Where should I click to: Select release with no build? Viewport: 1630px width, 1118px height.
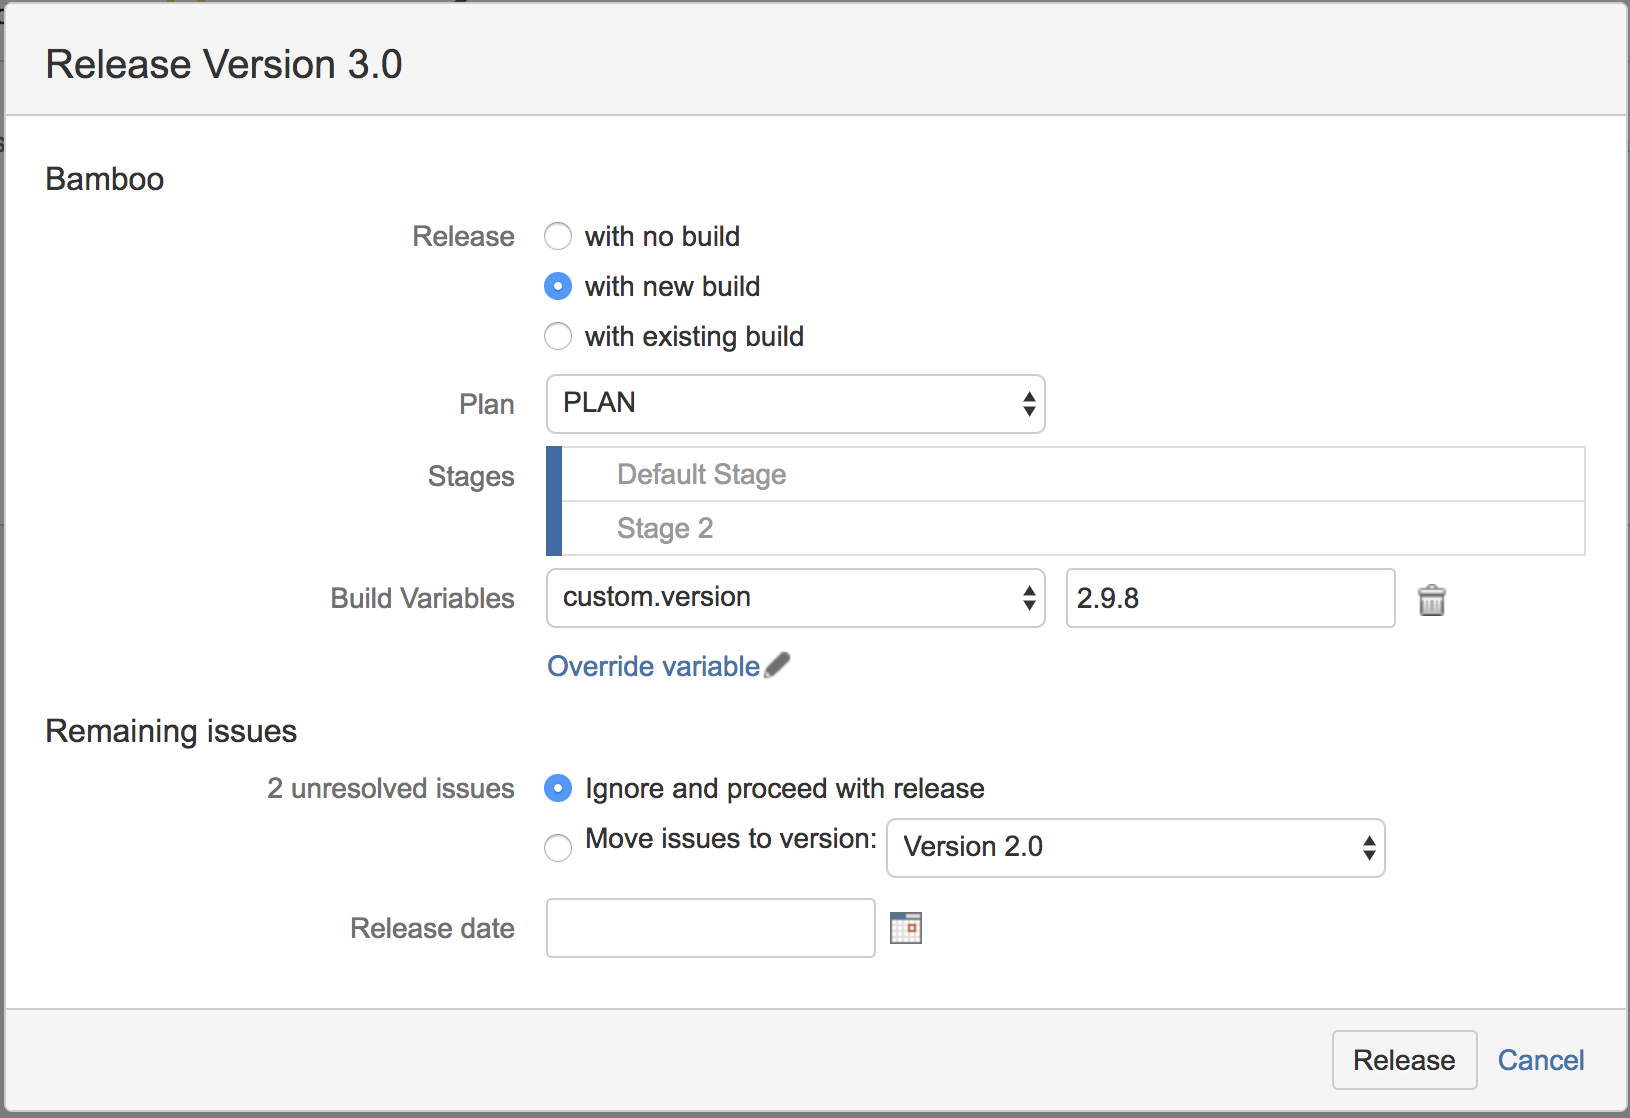[558, 236]
